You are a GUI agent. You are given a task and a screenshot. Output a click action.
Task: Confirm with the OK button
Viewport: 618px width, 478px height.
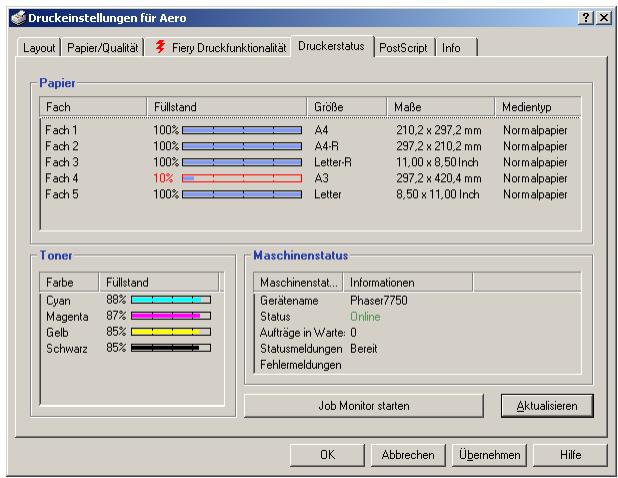(328, 455)
